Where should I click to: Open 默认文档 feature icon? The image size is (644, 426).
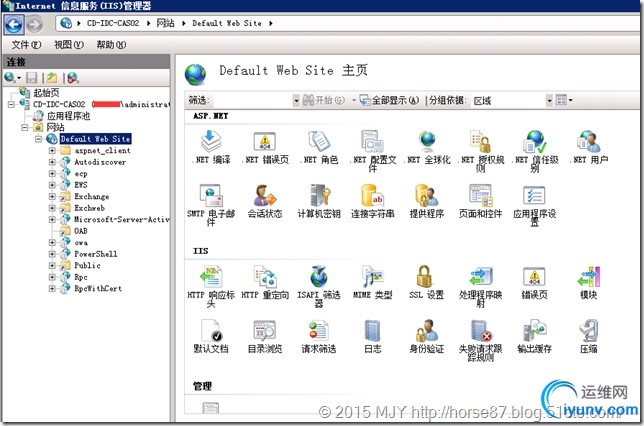211,337
